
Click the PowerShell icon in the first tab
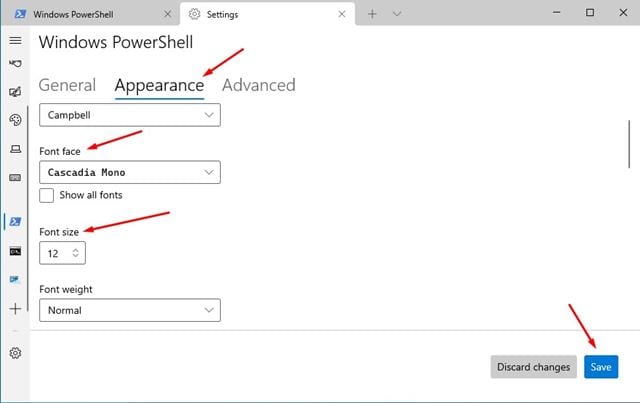click(x=20, y=14)
